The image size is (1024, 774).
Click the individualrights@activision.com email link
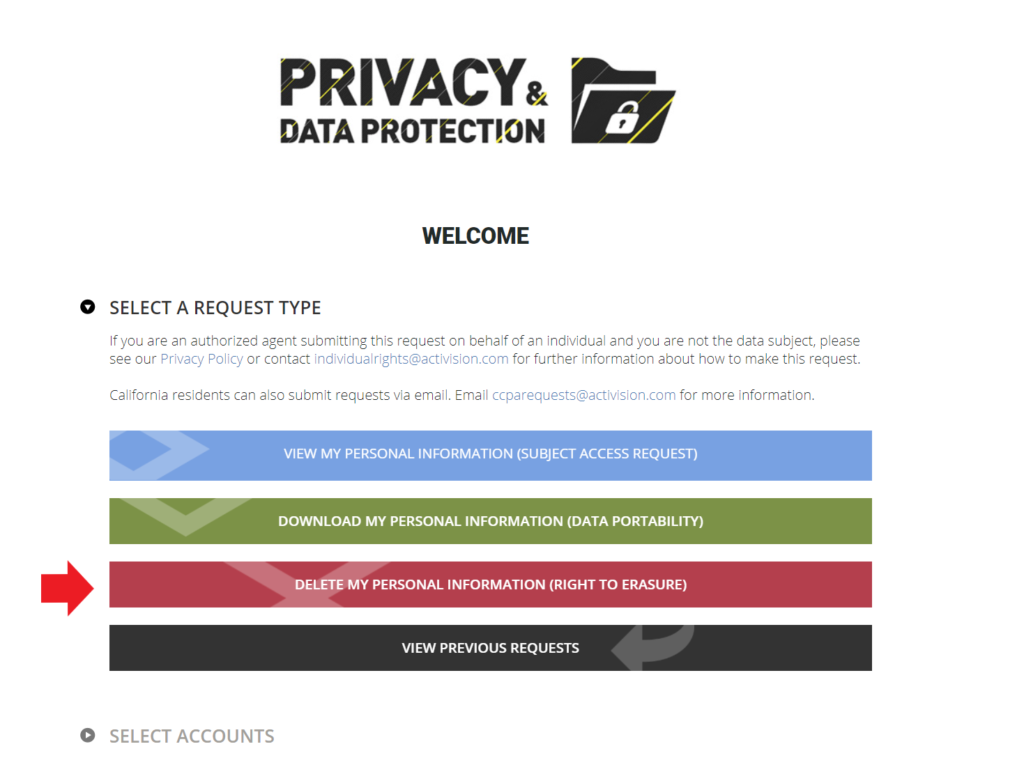coord(411,359)
